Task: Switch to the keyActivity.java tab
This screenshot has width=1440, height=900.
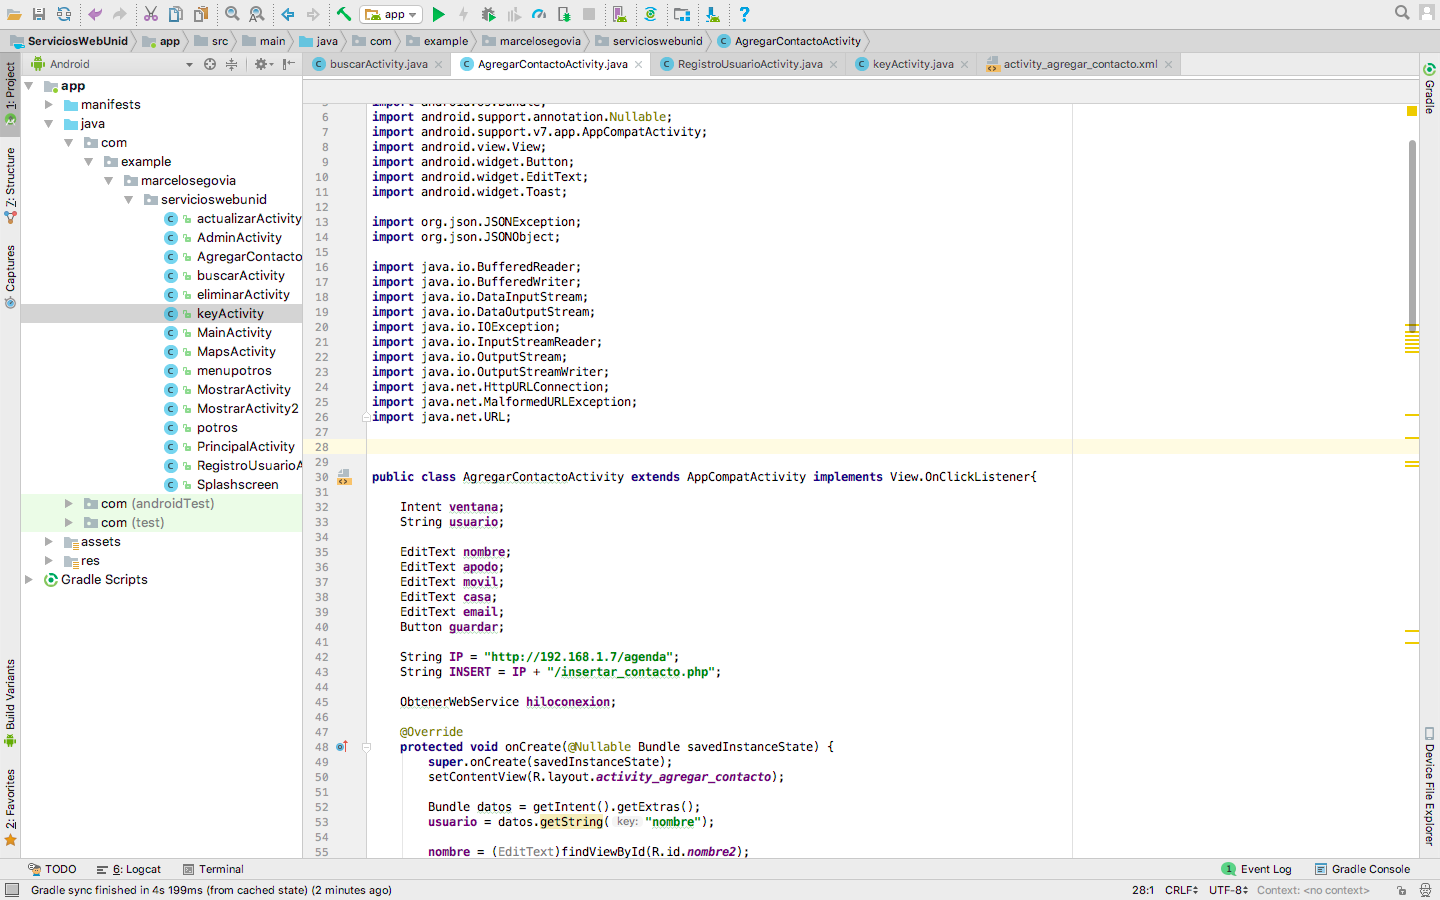Action: pyautogui.click(x=912, y=64)
